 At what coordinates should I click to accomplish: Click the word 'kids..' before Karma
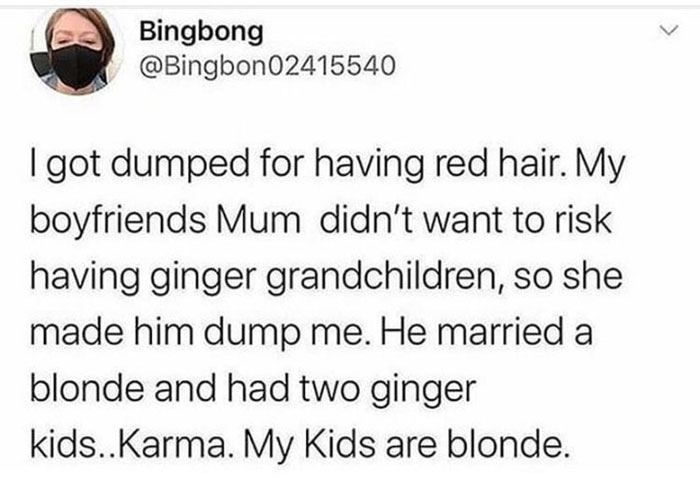click(x=74, y=445)
